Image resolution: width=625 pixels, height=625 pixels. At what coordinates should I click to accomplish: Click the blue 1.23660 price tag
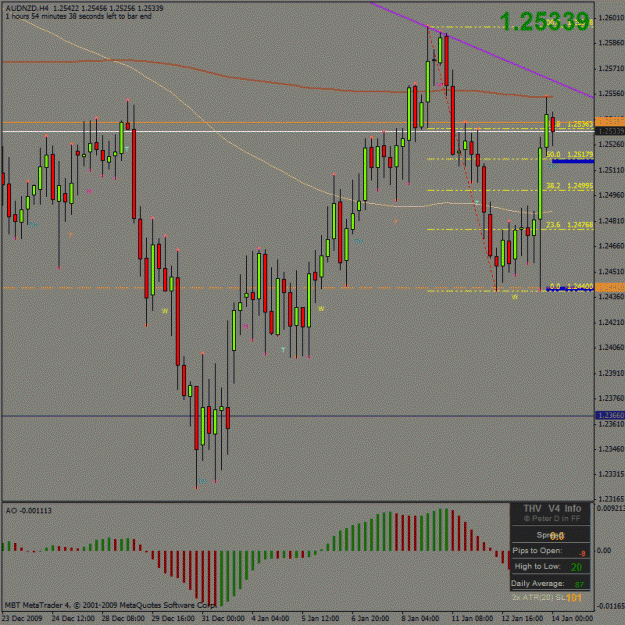[x=610, y=416]
